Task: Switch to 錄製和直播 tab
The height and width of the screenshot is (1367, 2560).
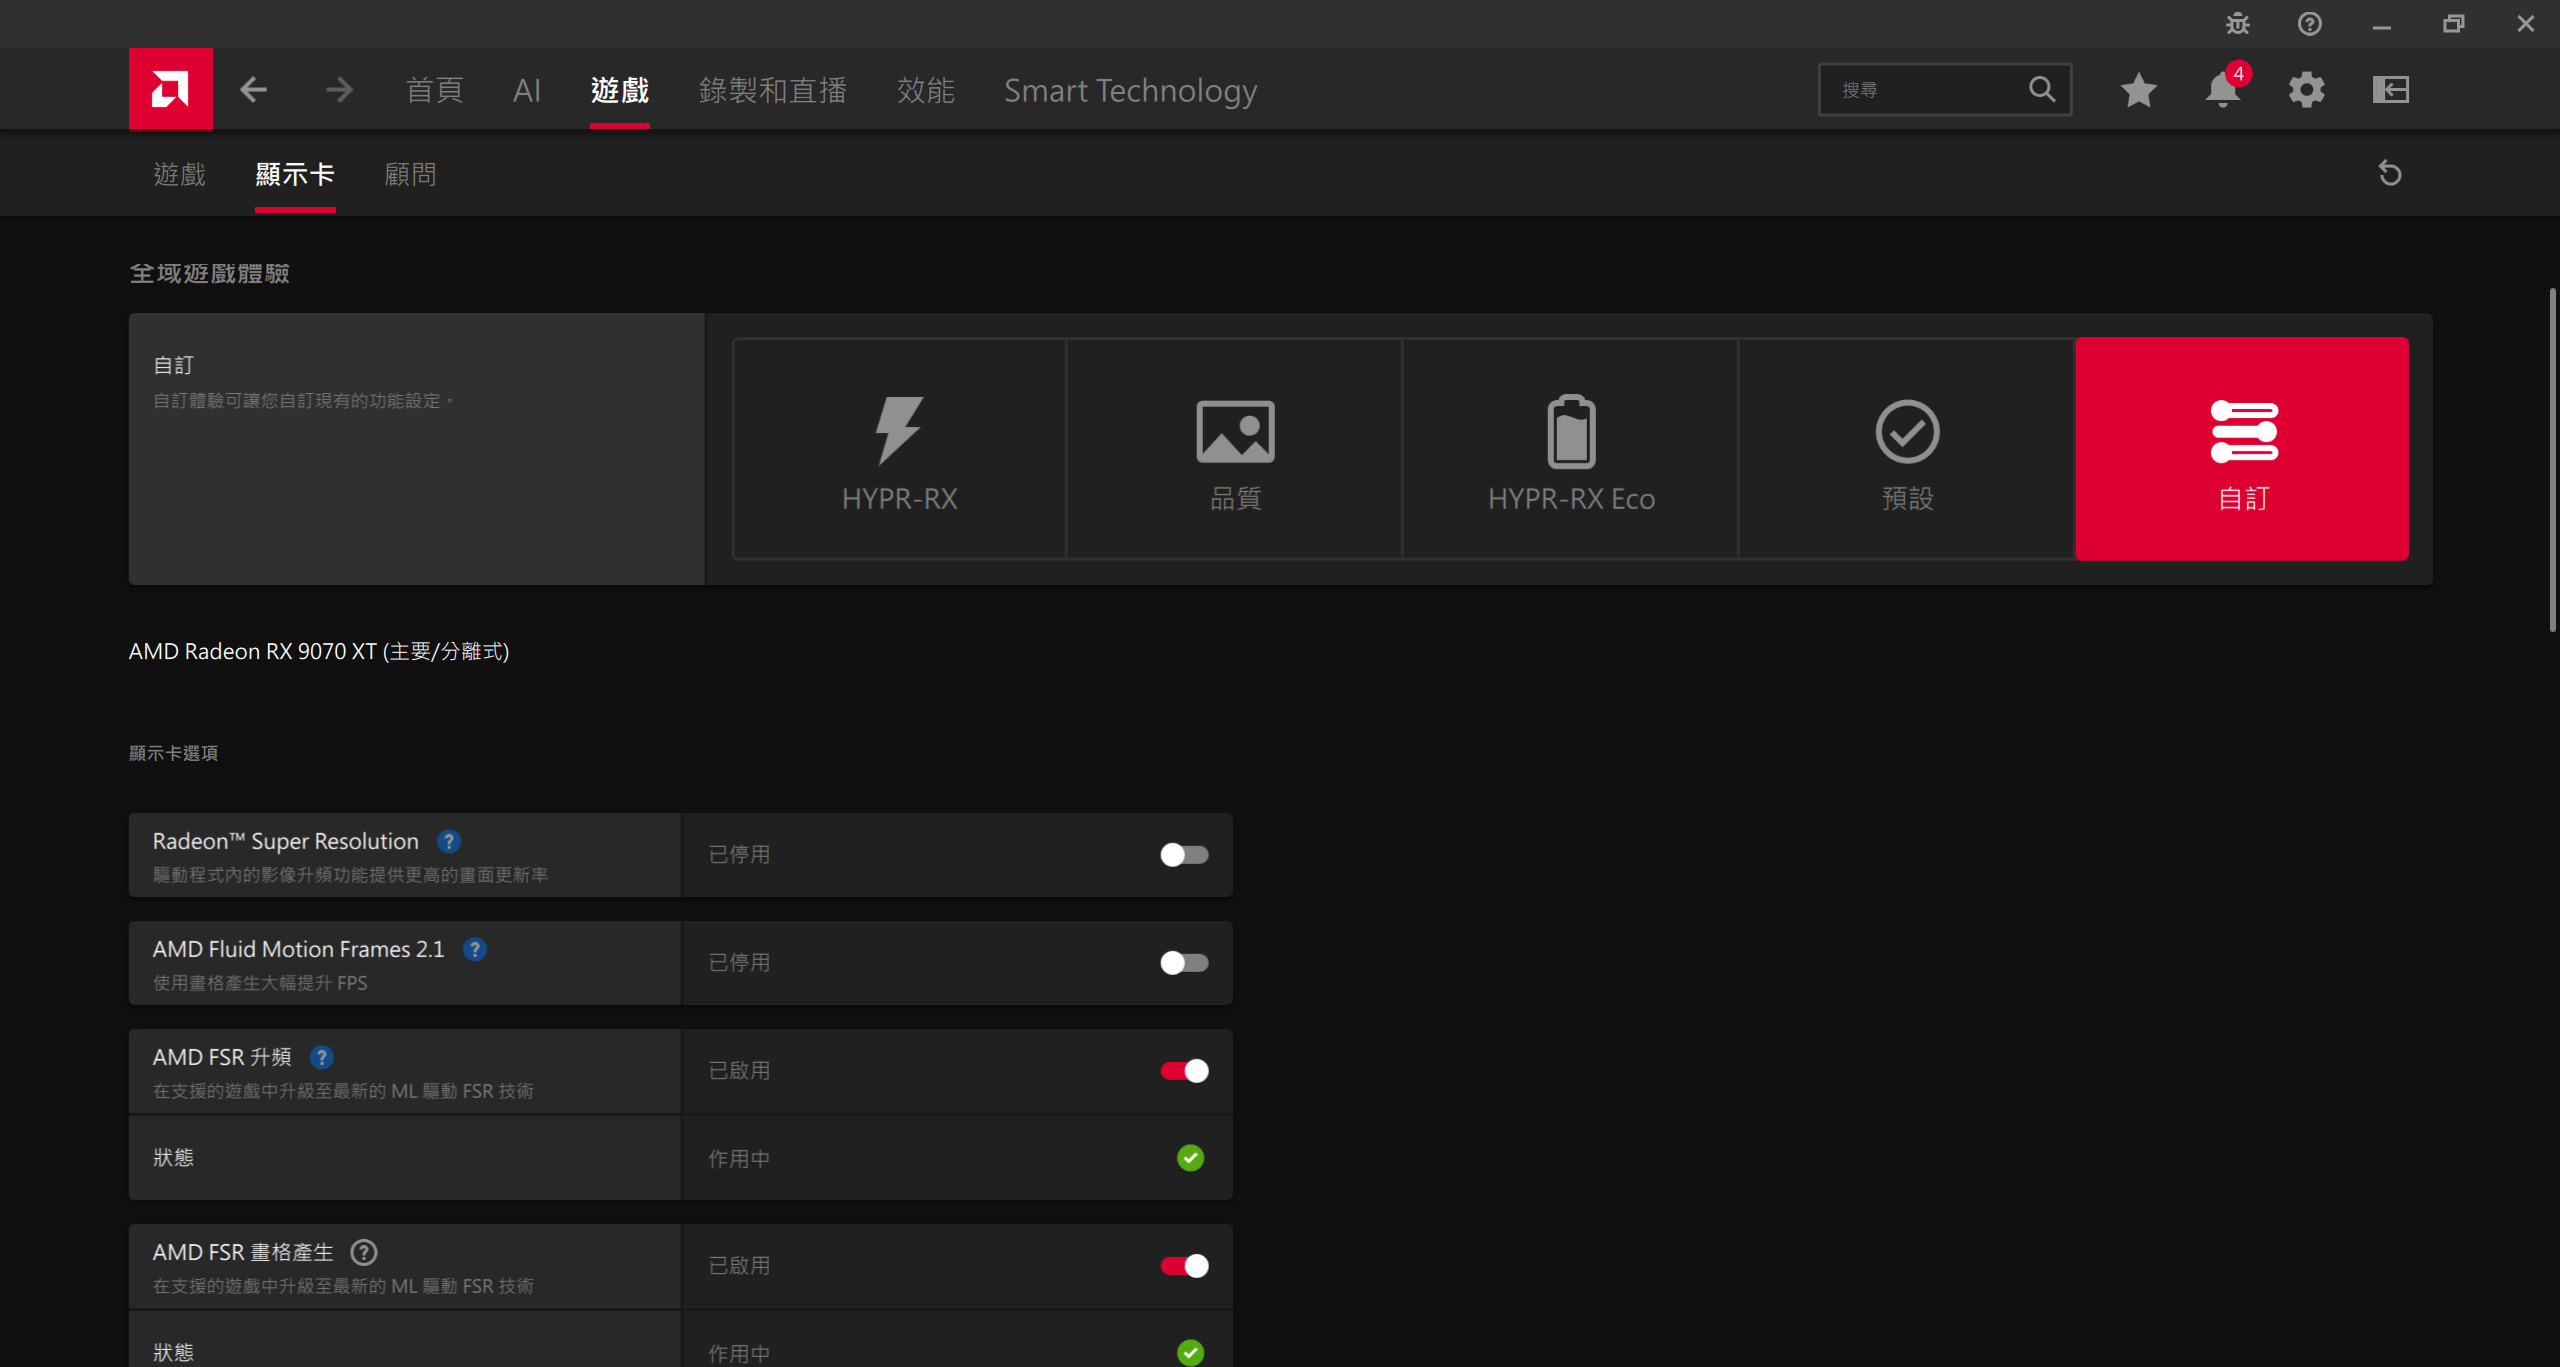Action: [772, 90]
